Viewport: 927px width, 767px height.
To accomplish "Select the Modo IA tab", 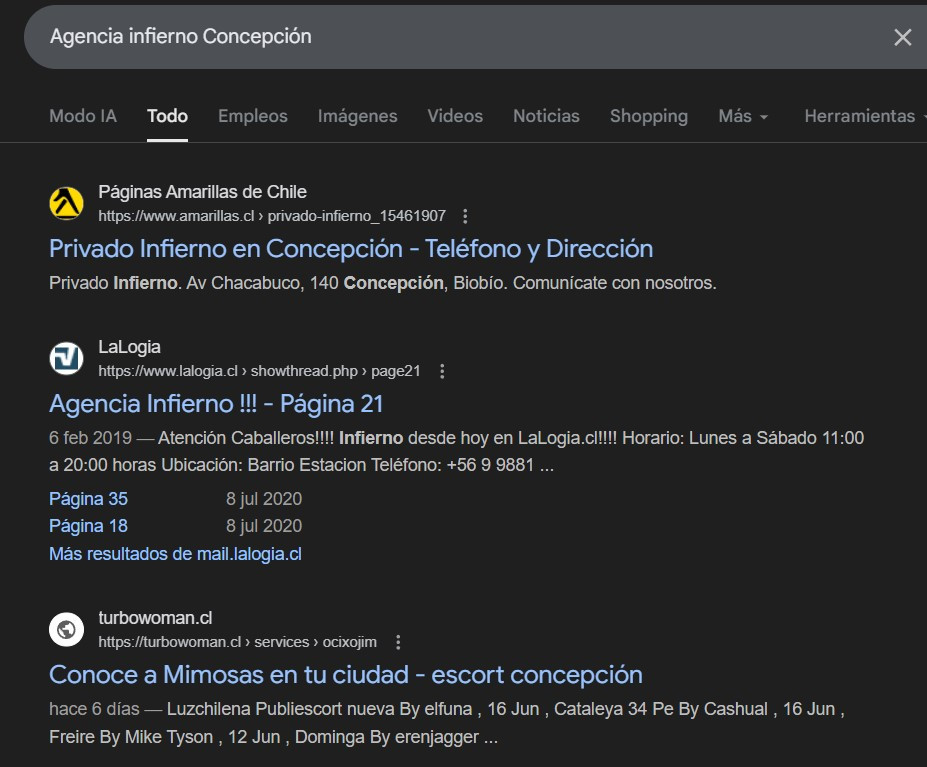I will 83,116.
